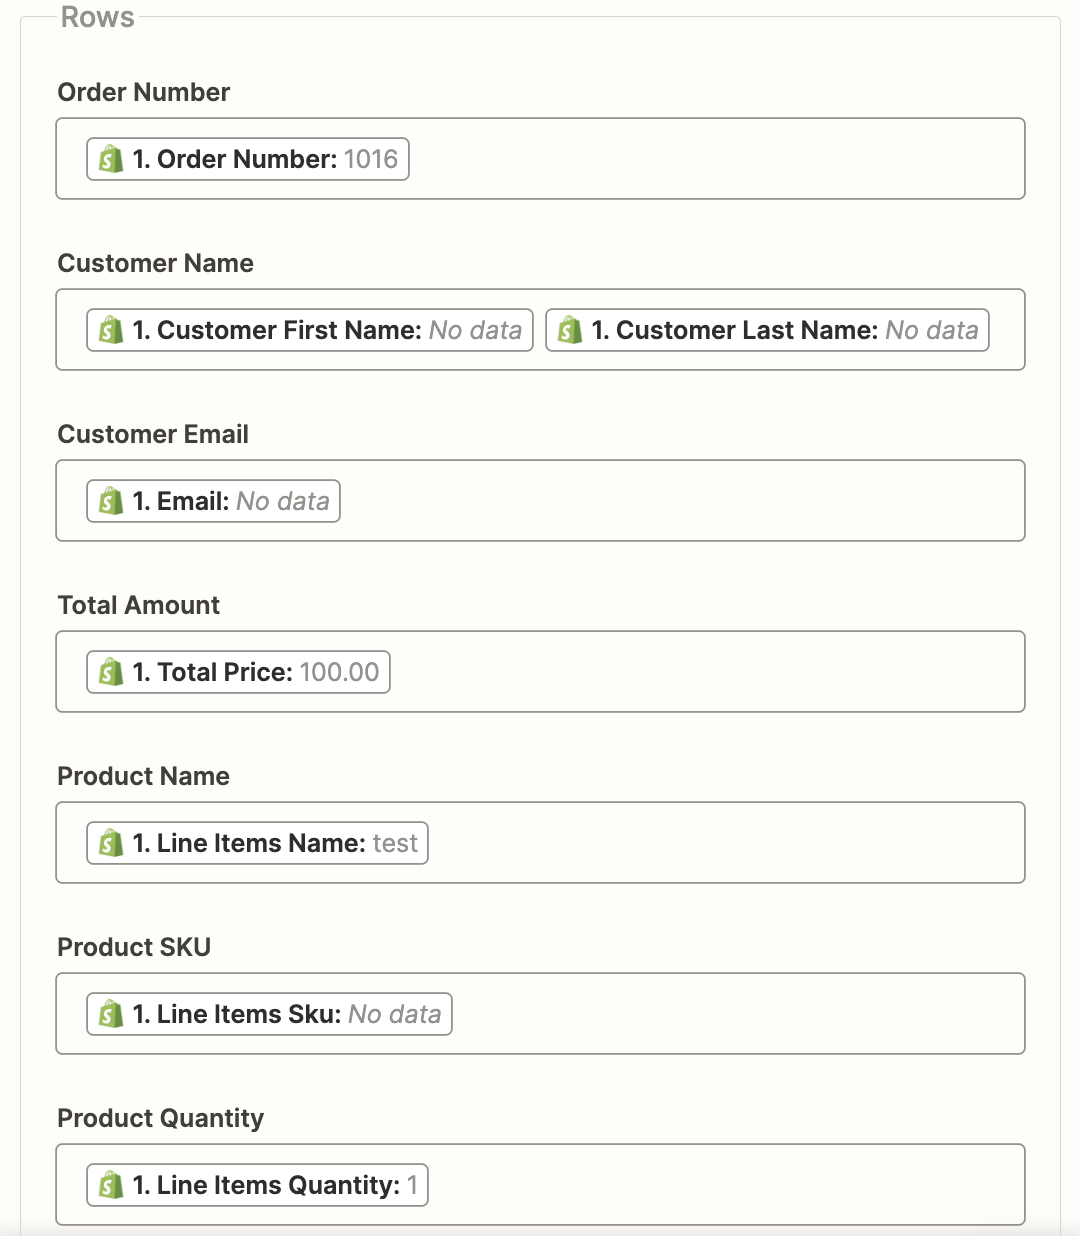Click the Shopify icon on the Order Number pill
Screen dimensions: 1080x1236
point(109,158)
